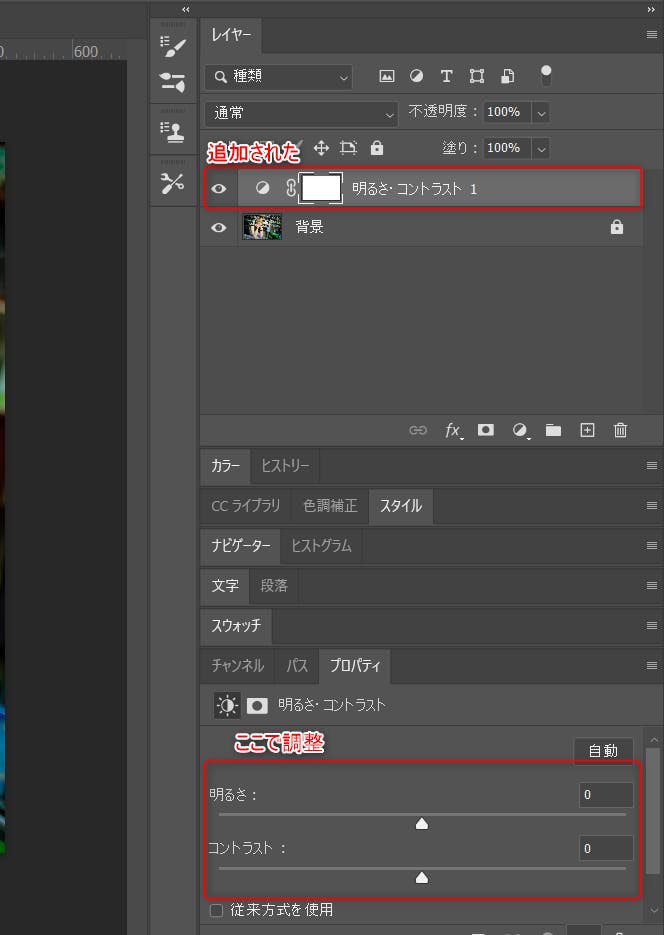Viewport: 664px width, 935px height.
Task: Toggle visibility of the 背景 layer
Action: [x=219, y=227]
